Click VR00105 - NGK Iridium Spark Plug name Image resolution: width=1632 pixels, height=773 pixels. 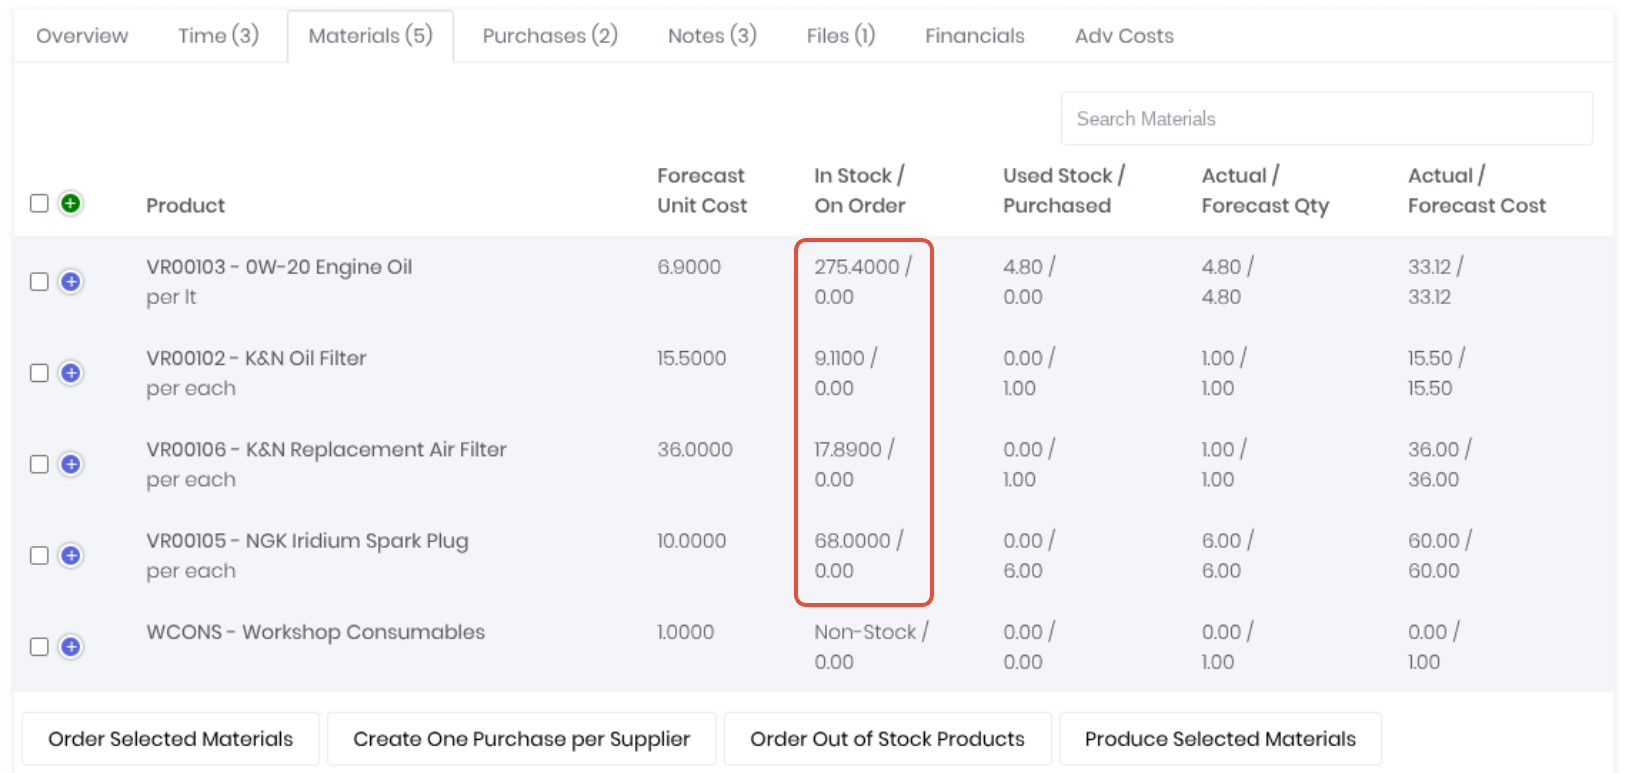tap(307, 541)
